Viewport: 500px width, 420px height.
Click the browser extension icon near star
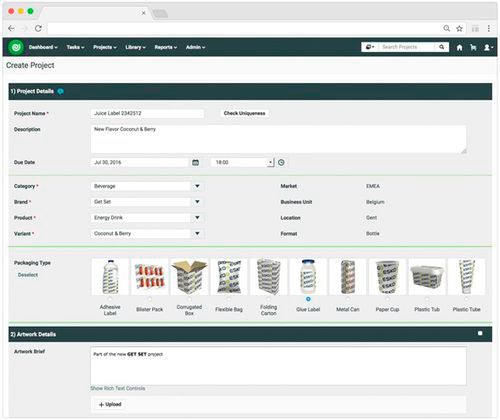475,29
